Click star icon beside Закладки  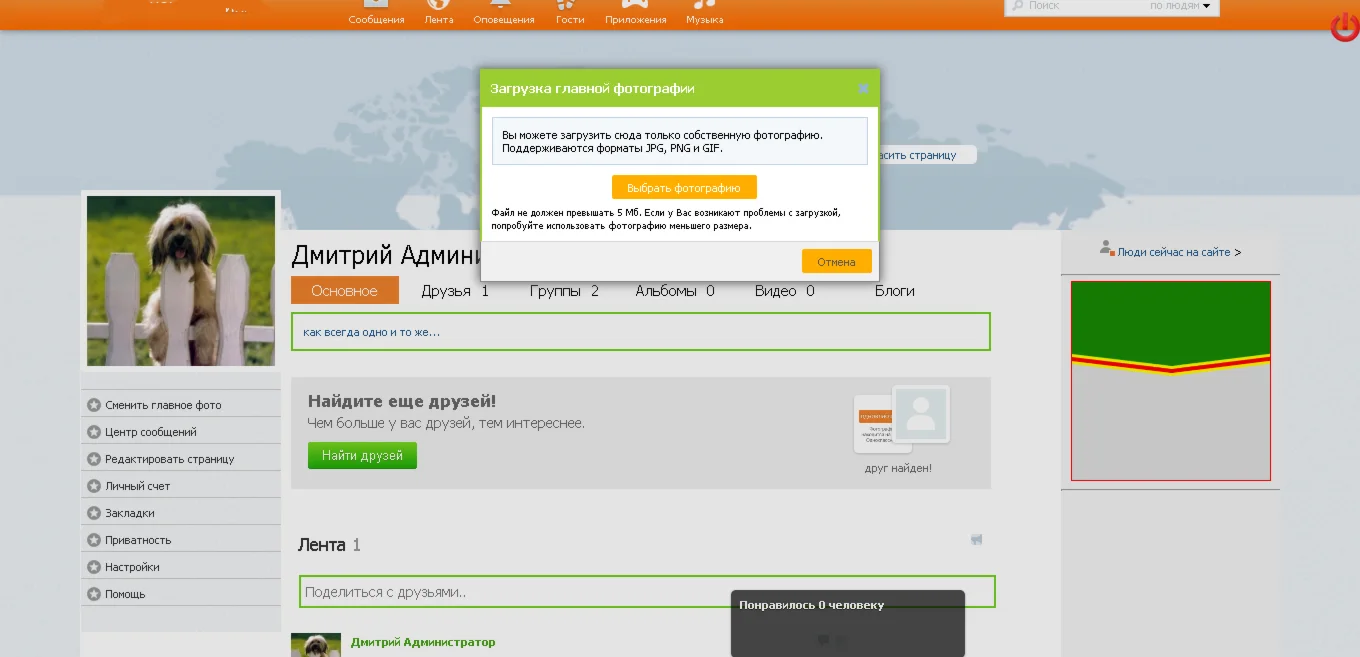point(94,513)
